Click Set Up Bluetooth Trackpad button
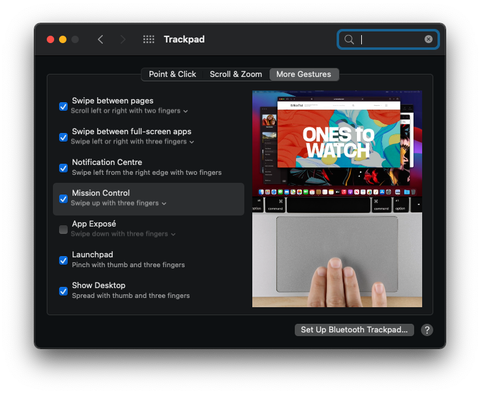The width and height of the screenshot is (480, 394). click(x=354, y=330)
